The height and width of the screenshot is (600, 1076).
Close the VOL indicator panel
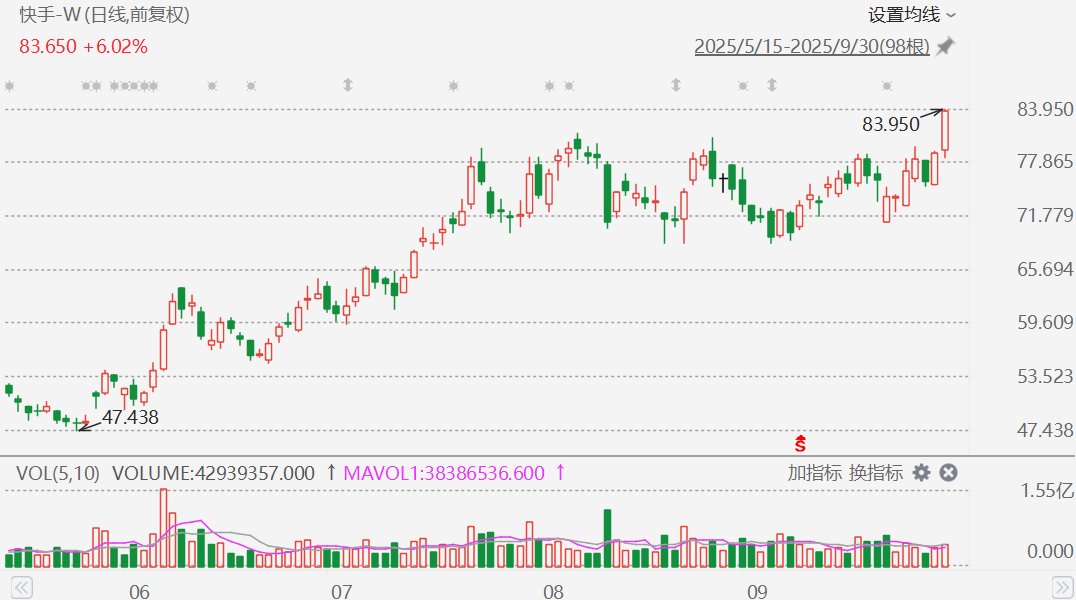(948, 473)
